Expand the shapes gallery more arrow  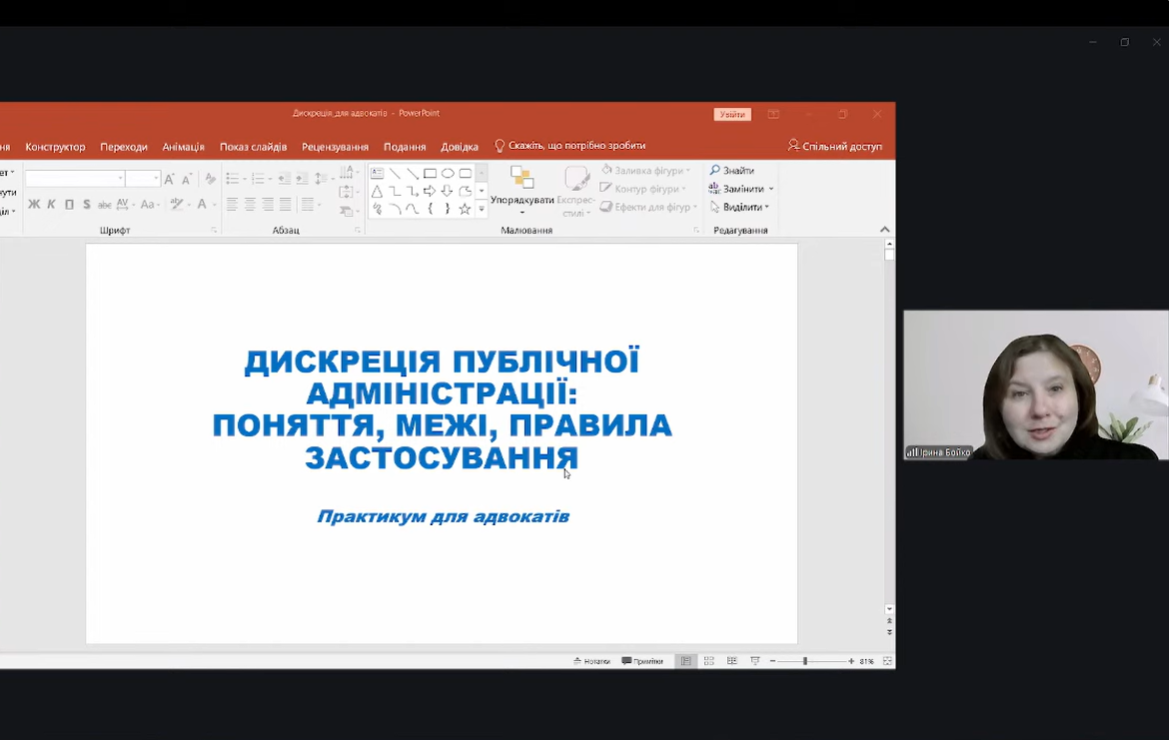coord(481,209)
